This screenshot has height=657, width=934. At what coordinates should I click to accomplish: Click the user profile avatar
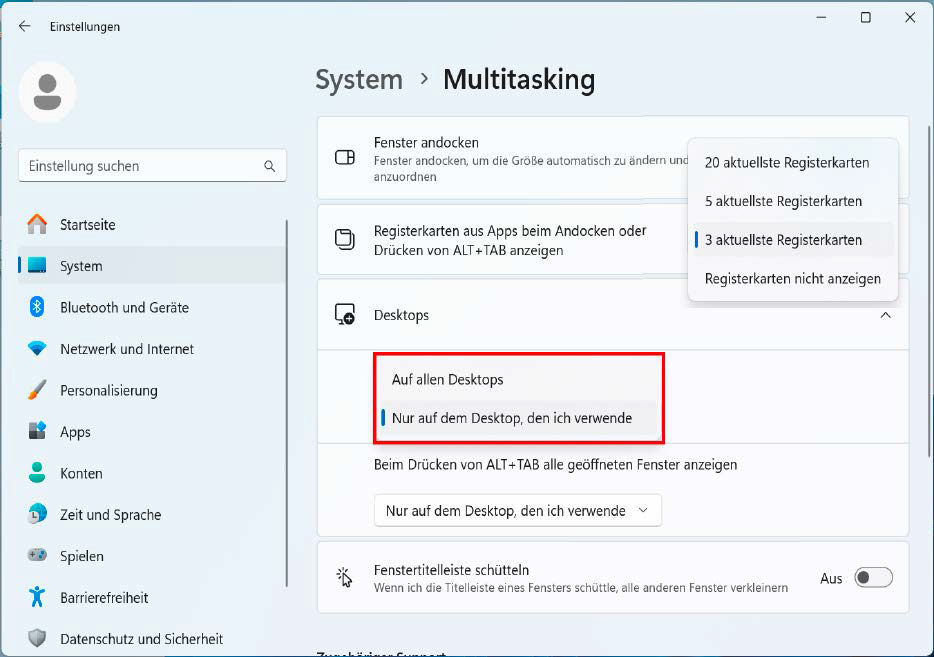pos(48,92)
